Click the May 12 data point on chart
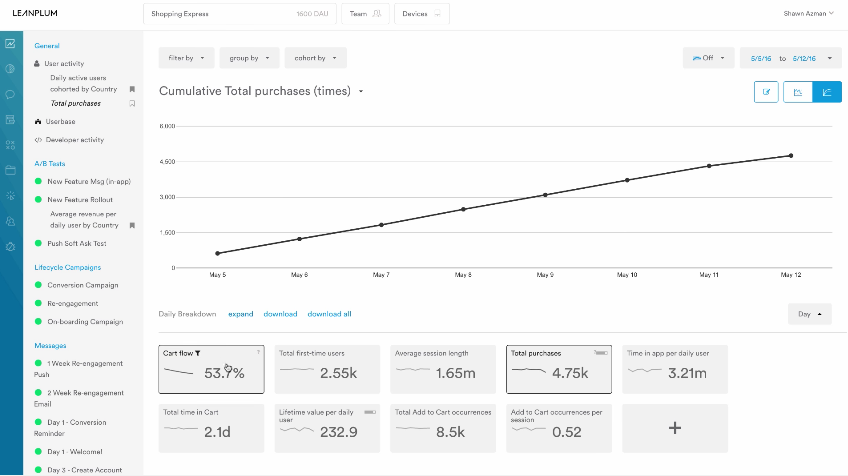848x476 pixels. [791, 156]
